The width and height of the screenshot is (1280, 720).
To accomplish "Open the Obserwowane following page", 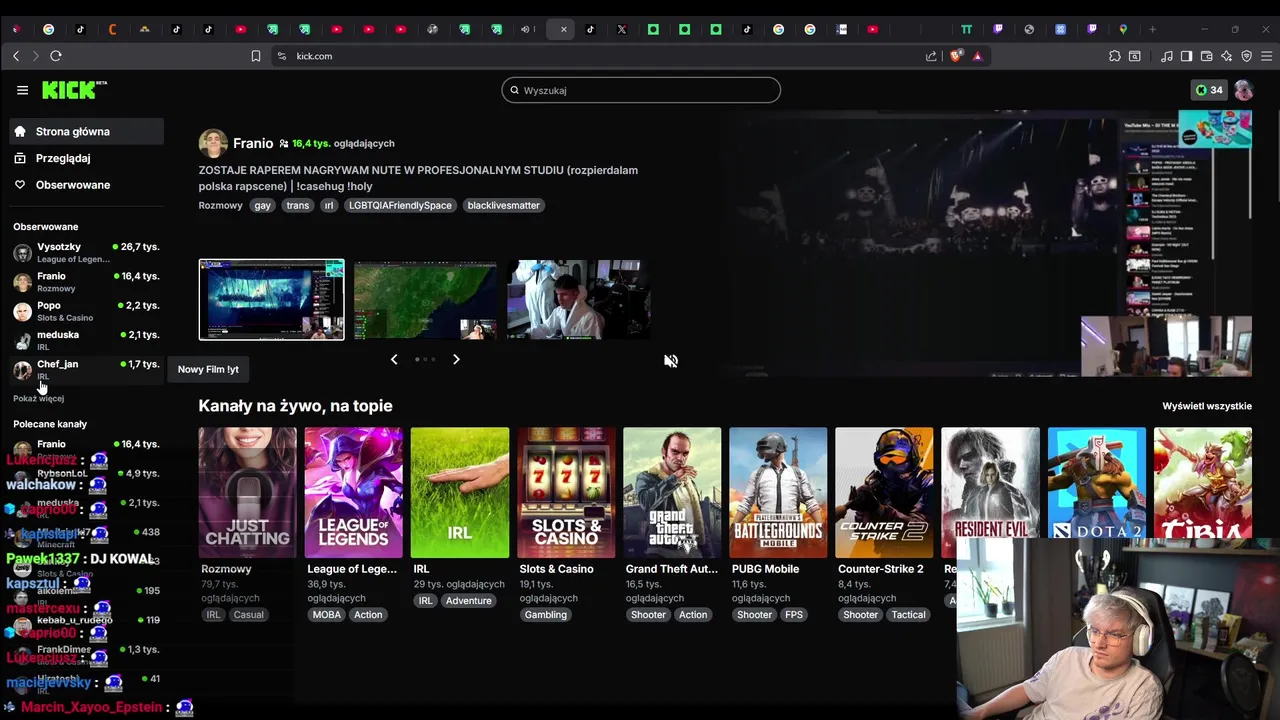I will coord(87,185).
